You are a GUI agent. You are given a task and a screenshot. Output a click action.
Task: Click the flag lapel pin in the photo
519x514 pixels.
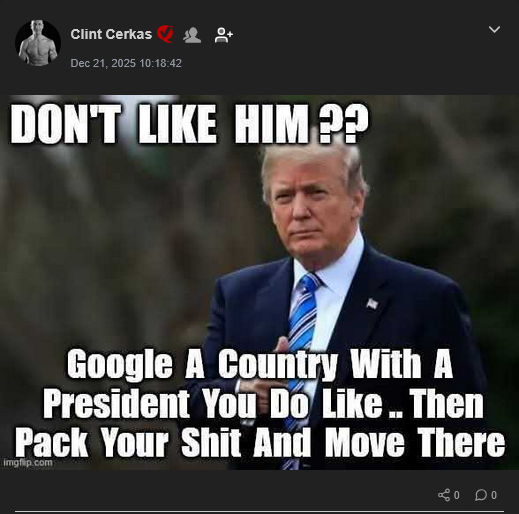point(372,303)
